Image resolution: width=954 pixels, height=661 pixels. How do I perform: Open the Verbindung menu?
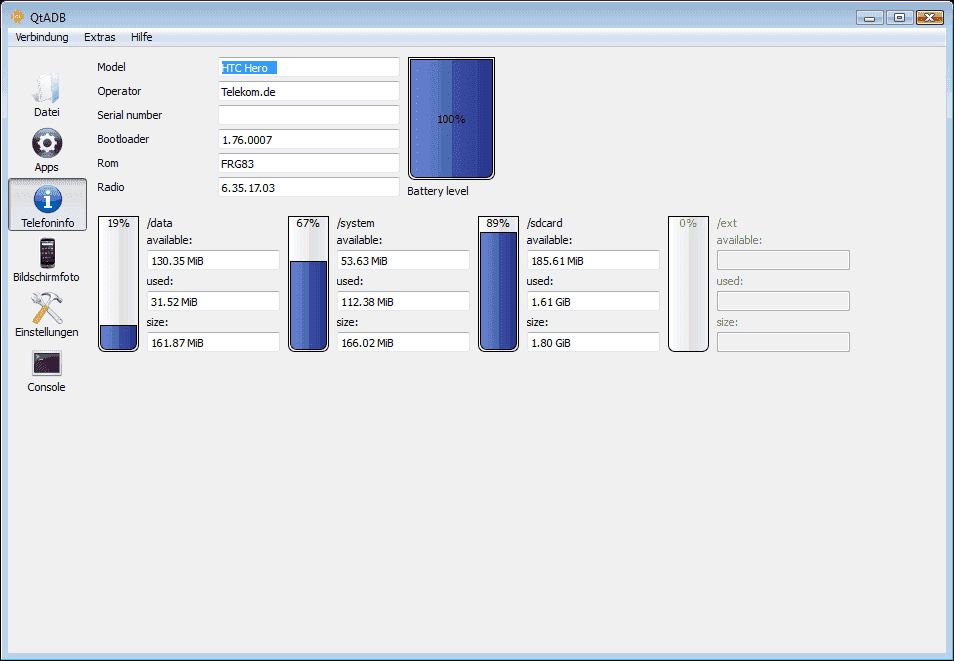pos(41,37)
